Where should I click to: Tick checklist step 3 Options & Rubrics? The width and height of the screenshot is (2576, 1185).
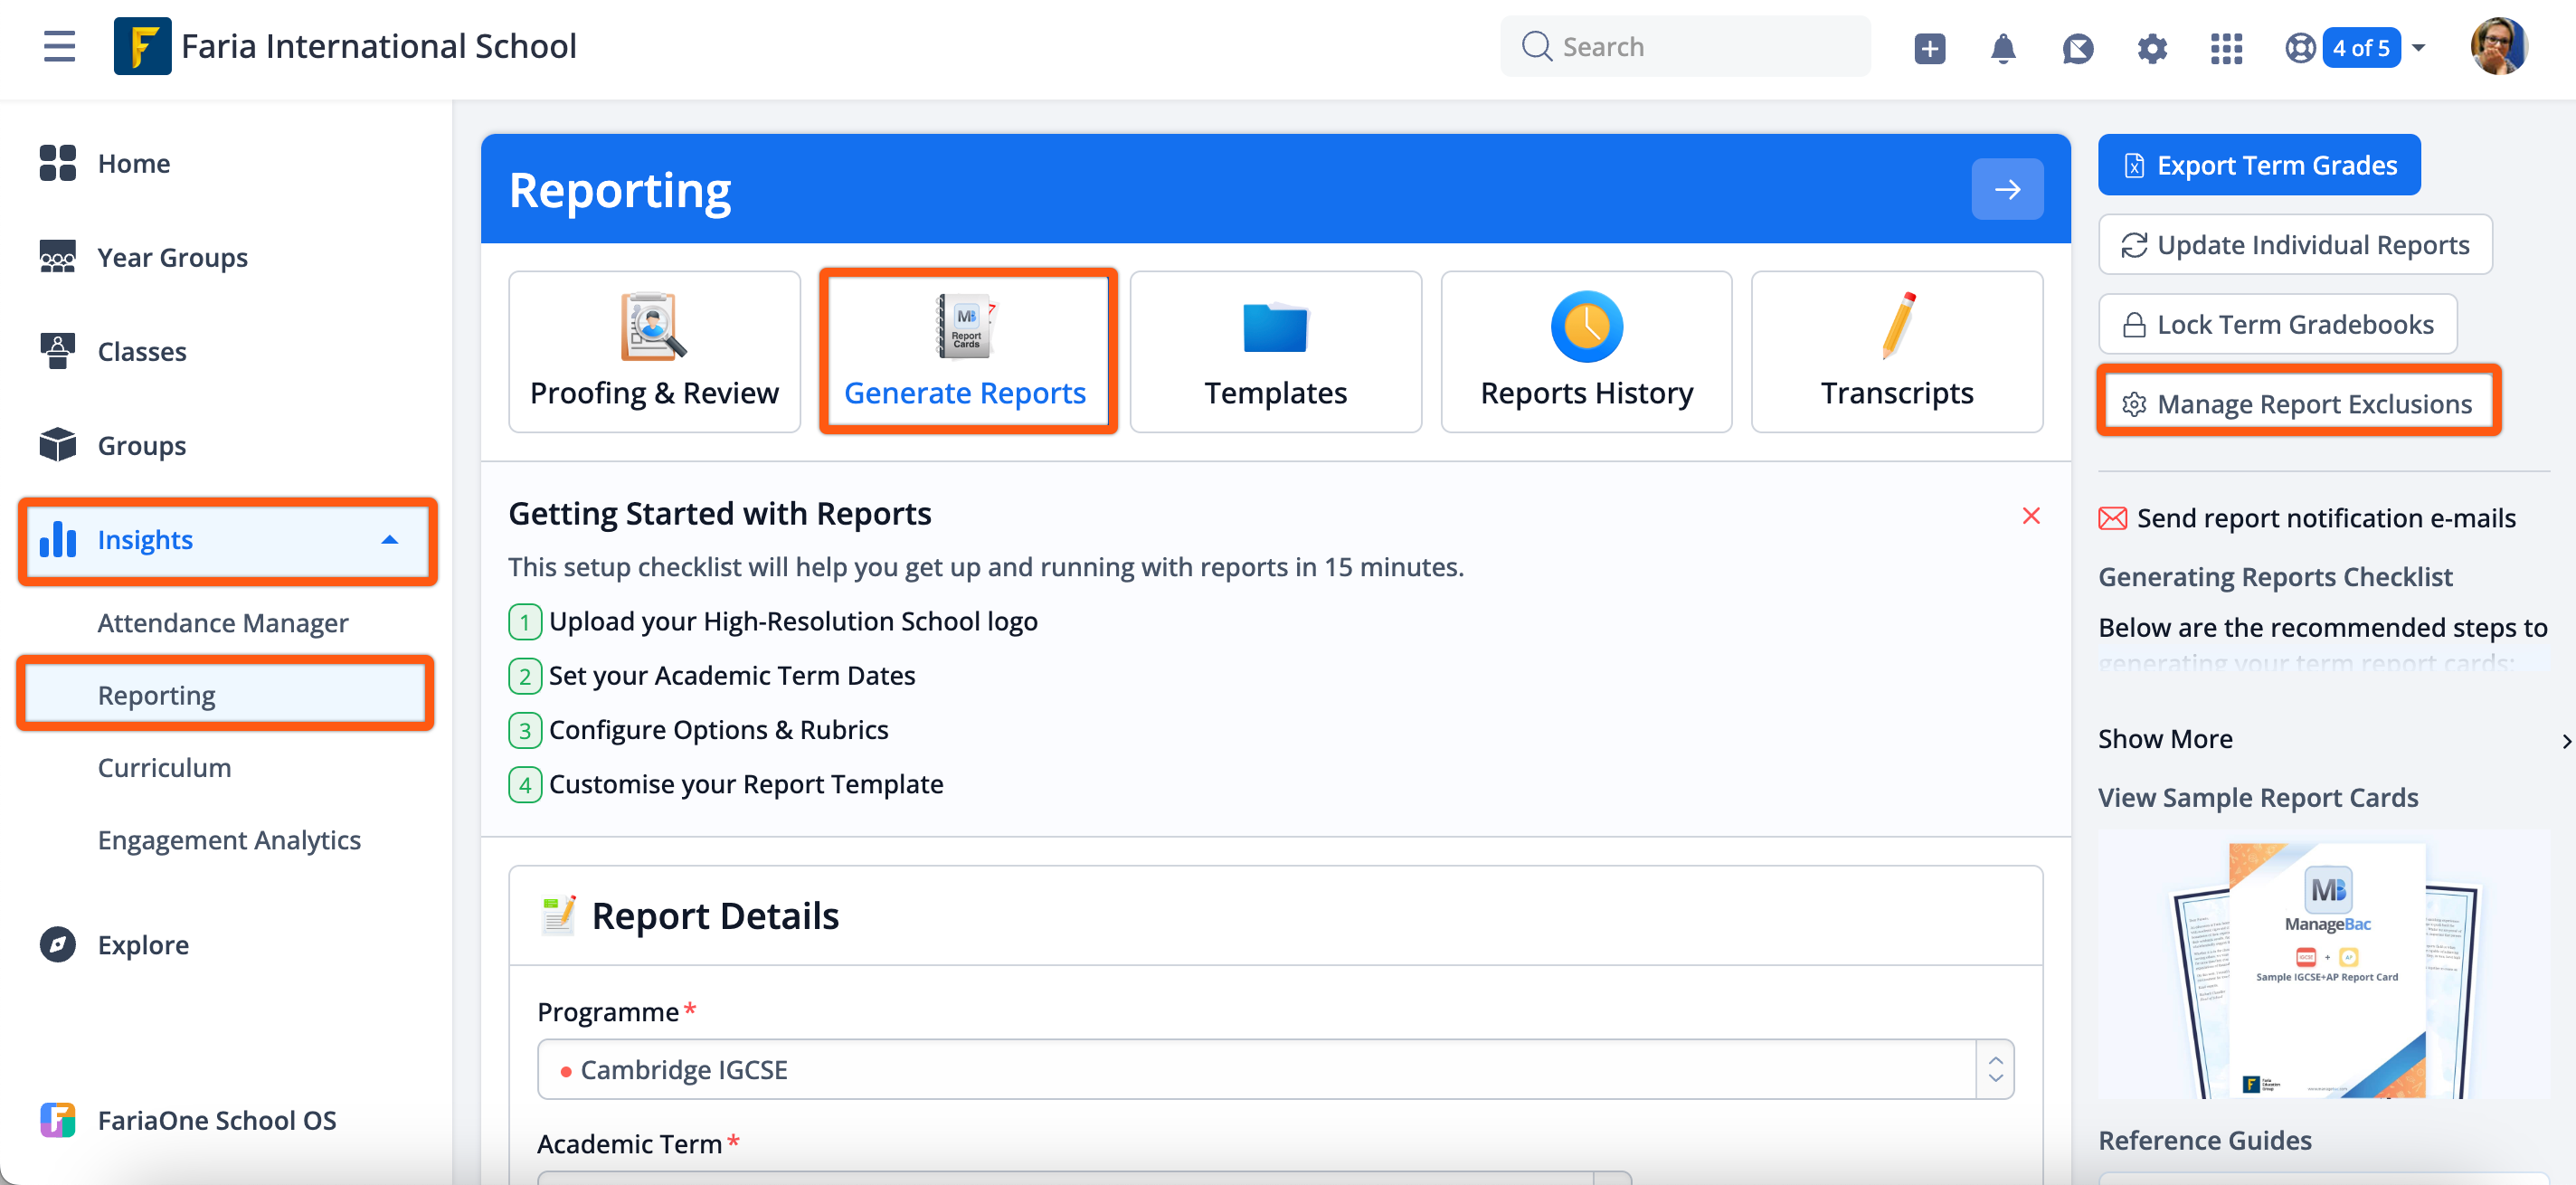(525, 730)
